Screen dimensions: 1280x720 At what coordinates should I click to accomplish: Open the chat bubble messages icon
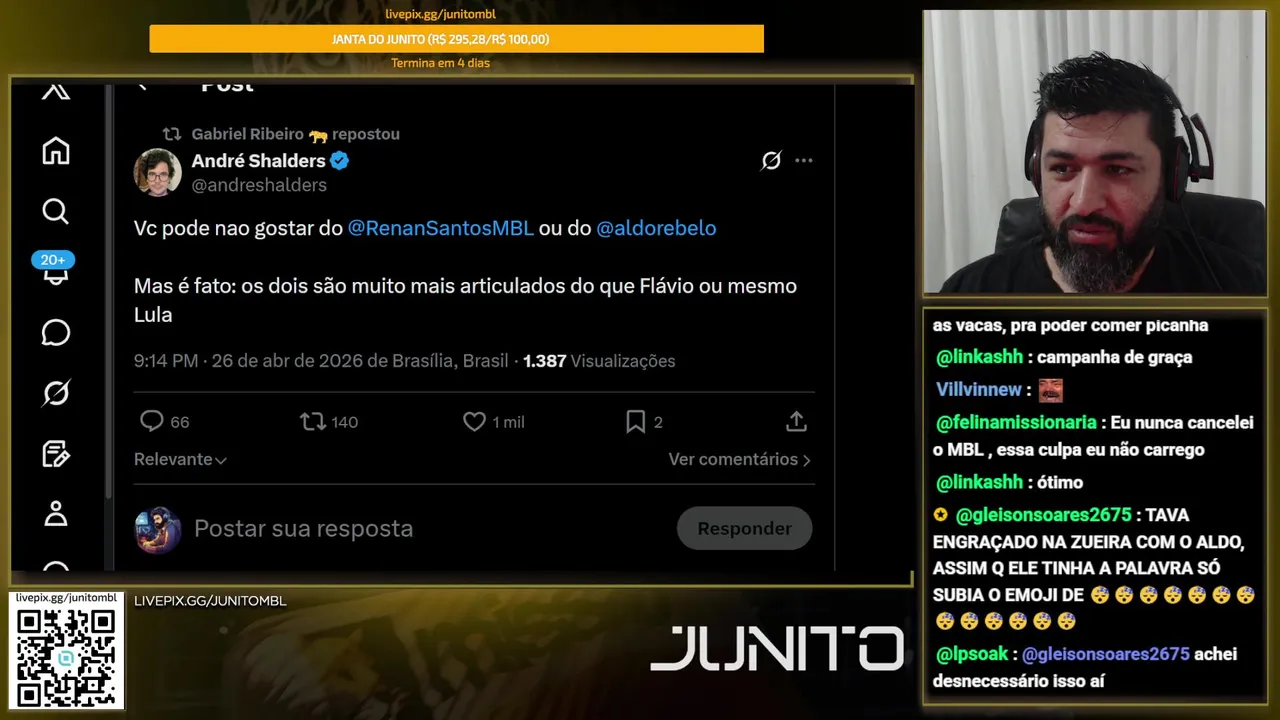56,333
